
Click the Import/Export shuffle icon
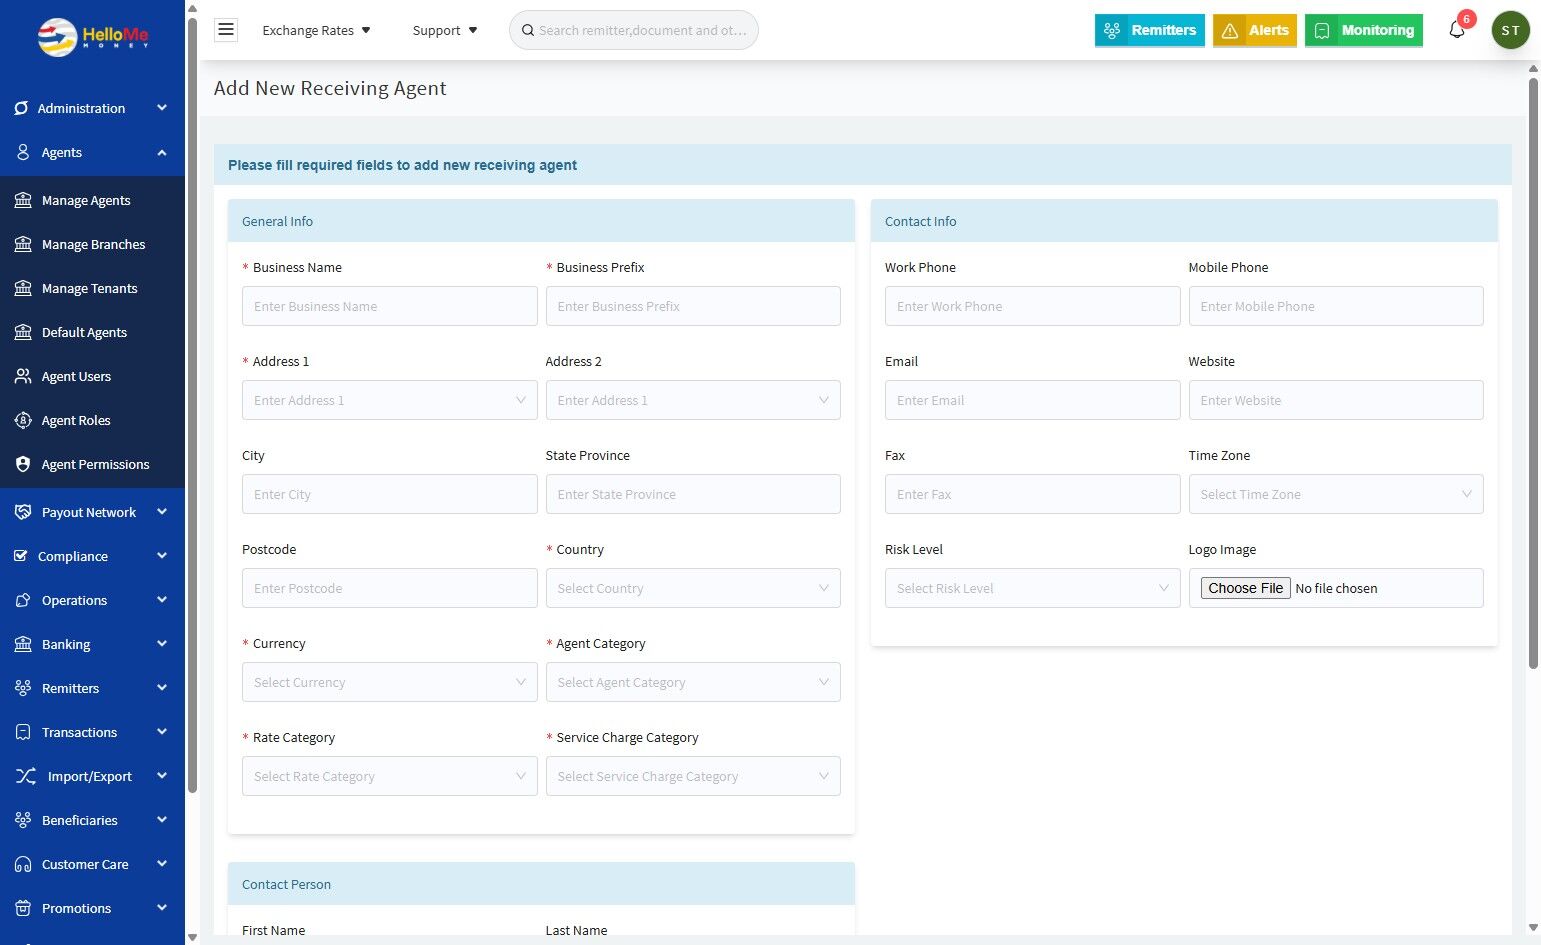coord(26,776)
